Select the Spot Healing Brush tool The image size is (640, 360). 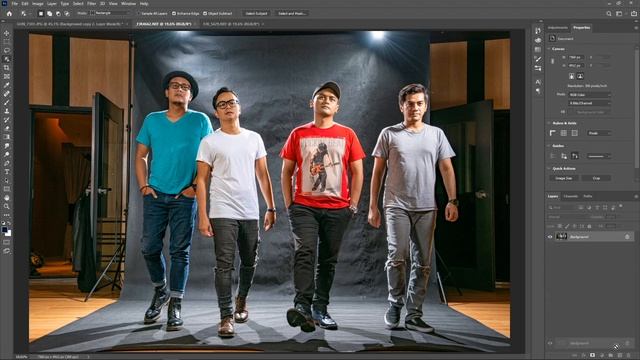(7, 93)
